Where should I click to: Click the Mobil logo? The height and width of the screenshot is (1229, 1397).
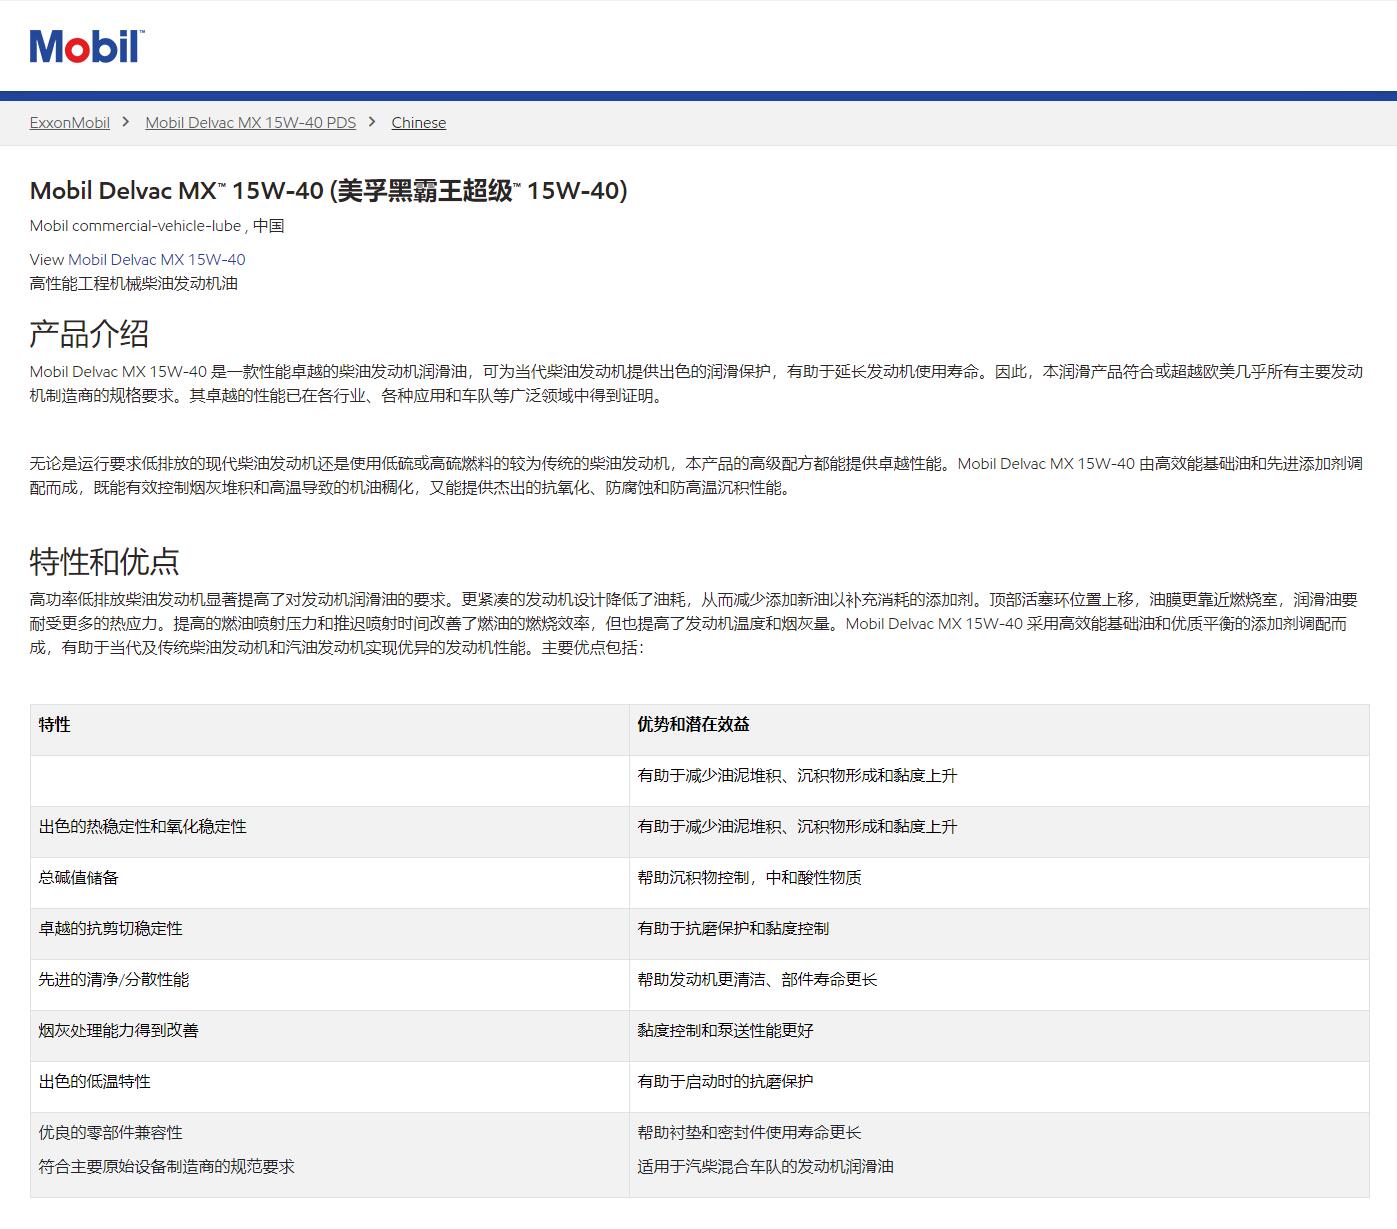coord(86,46)
